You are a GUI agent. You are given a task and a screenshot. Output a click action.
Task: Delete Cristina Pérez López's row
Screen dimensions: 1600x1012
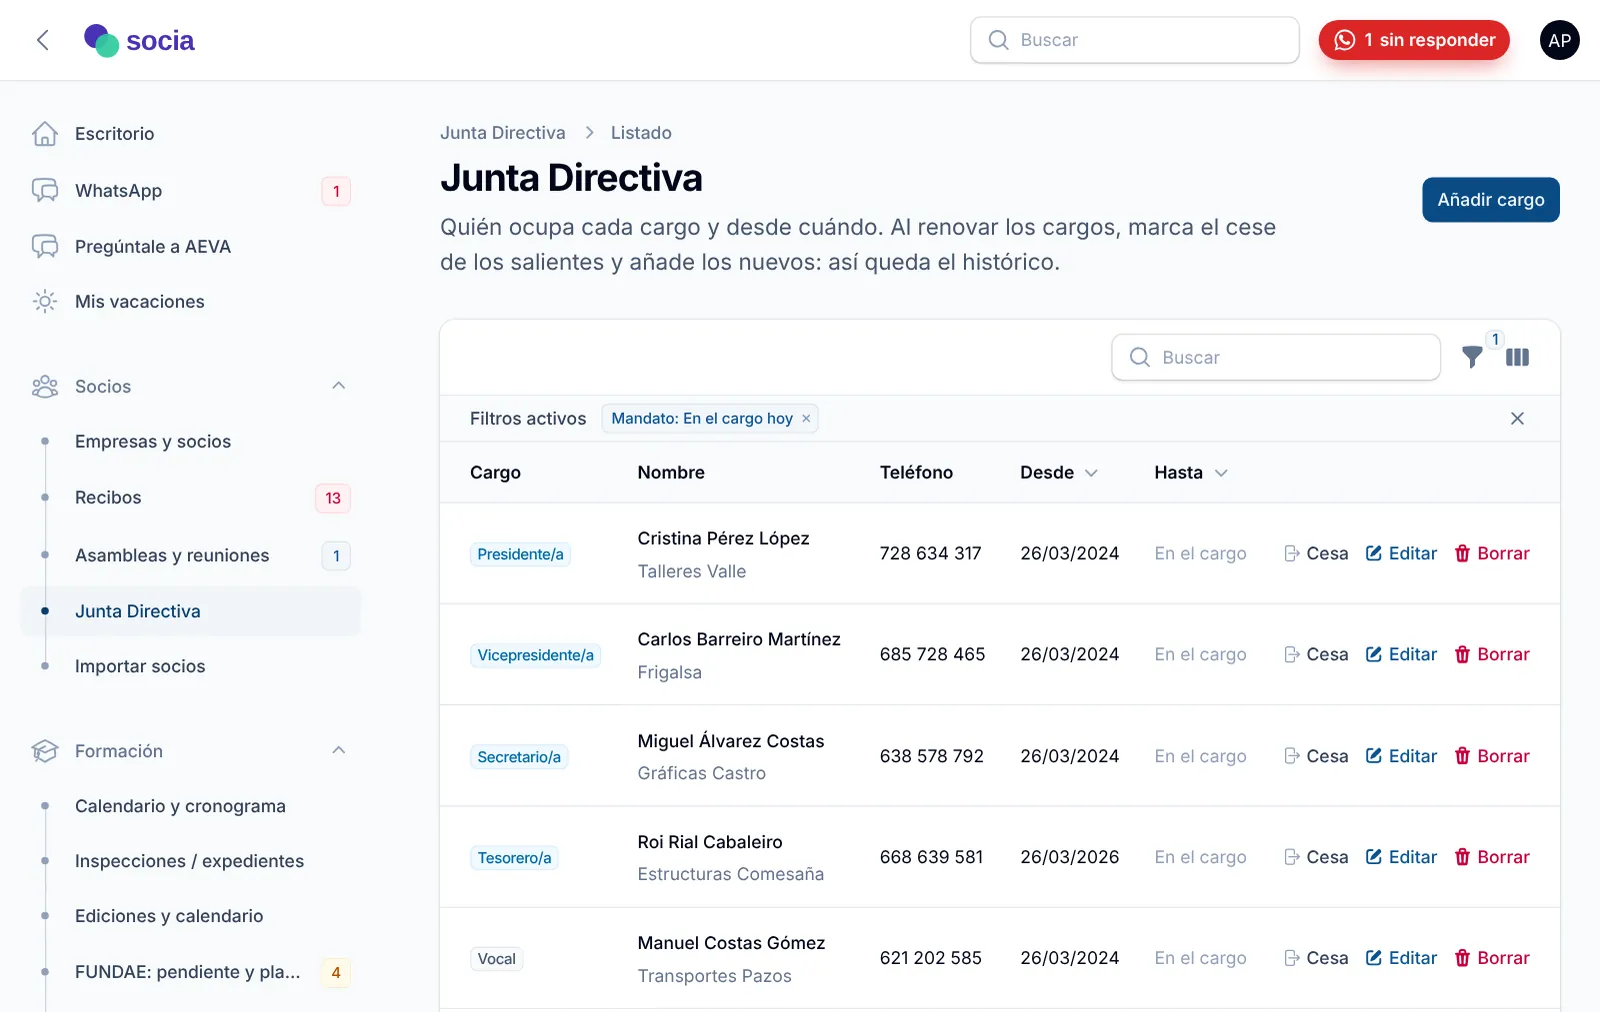click(x=1492, y=553)
